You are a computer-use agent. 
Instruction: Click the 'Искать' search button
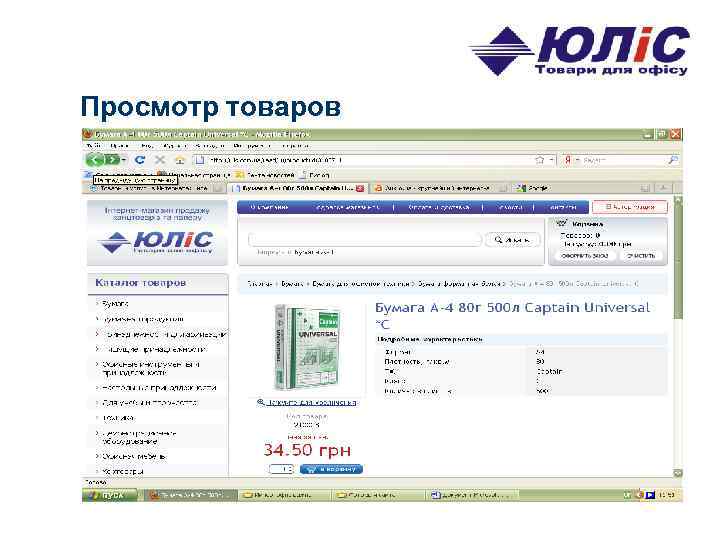[x=512, y=240]
